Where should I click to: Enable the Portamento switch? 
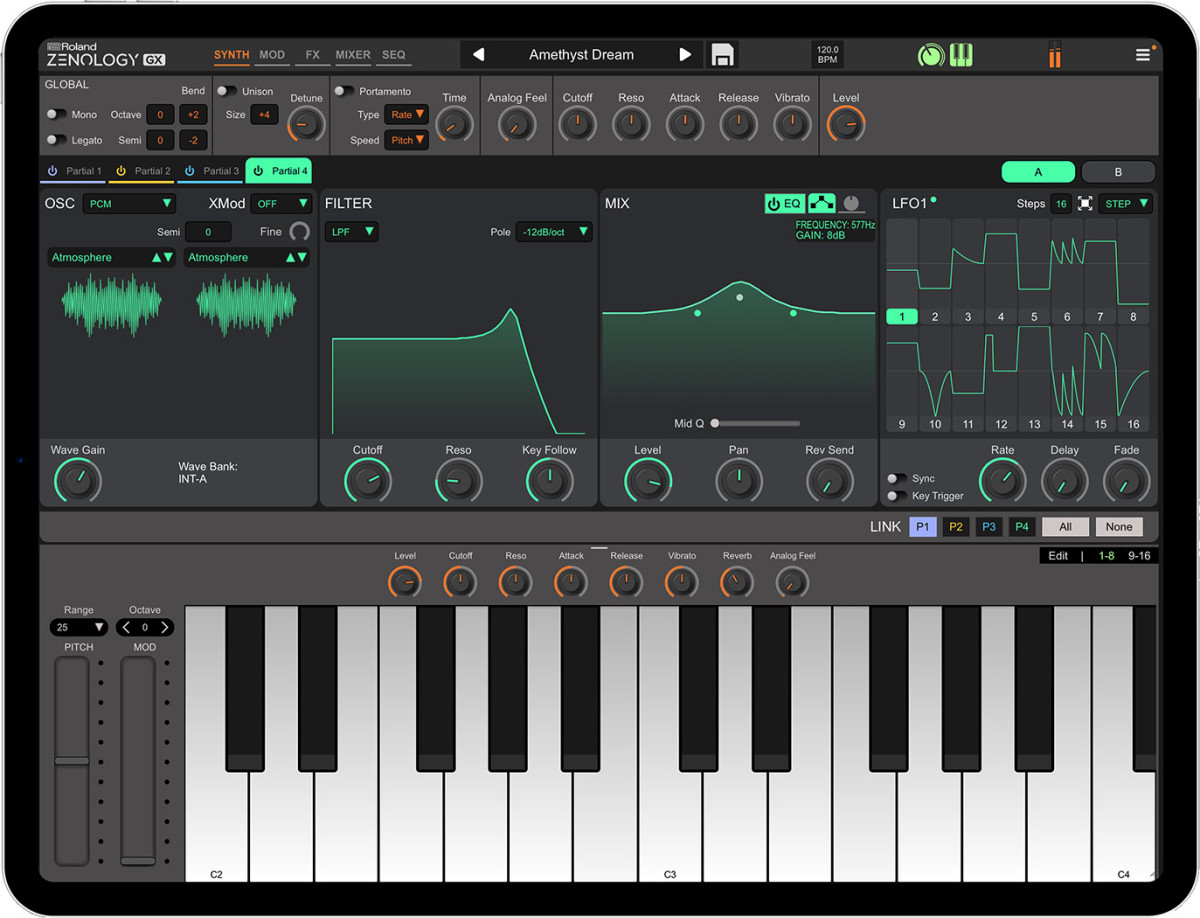tap(344, 91)
